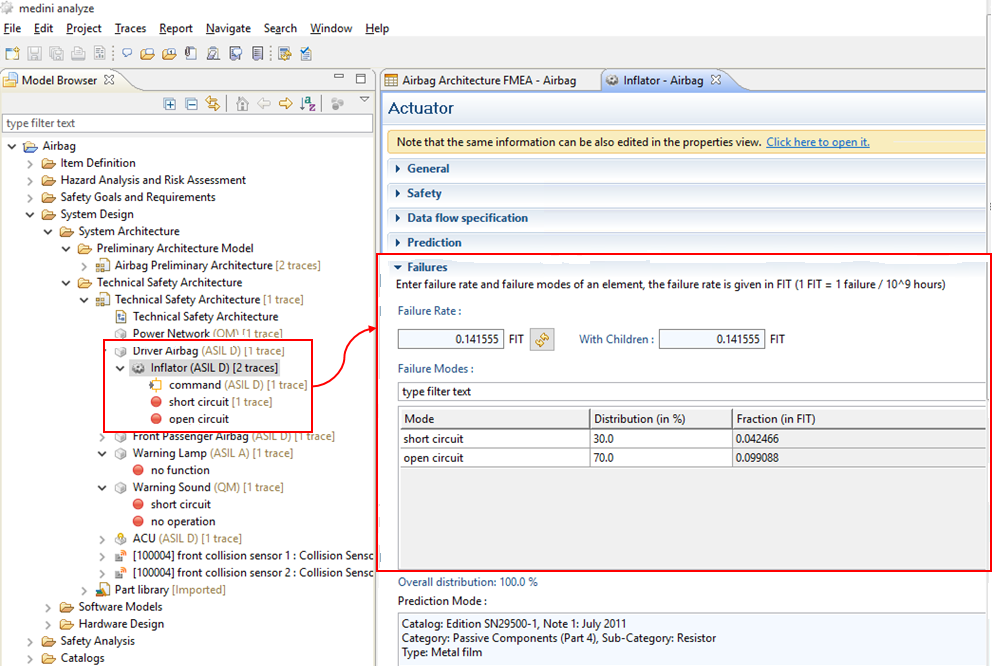992x666 pixels.
Task: Click the new project icon in toolbar
Action: point(12,54)
